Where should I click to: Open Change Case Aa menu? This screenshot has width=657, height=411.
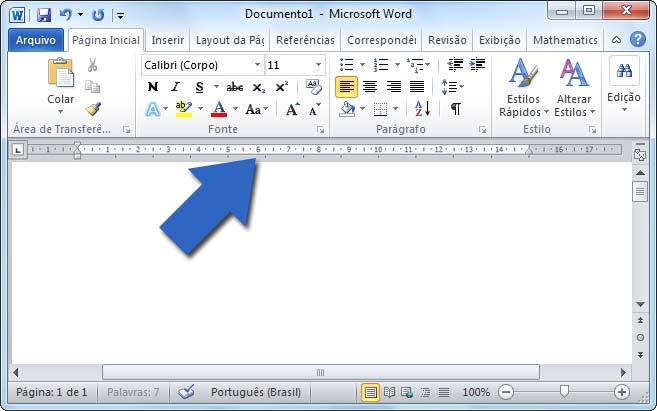pyautogui.click(x=256, y=110)
